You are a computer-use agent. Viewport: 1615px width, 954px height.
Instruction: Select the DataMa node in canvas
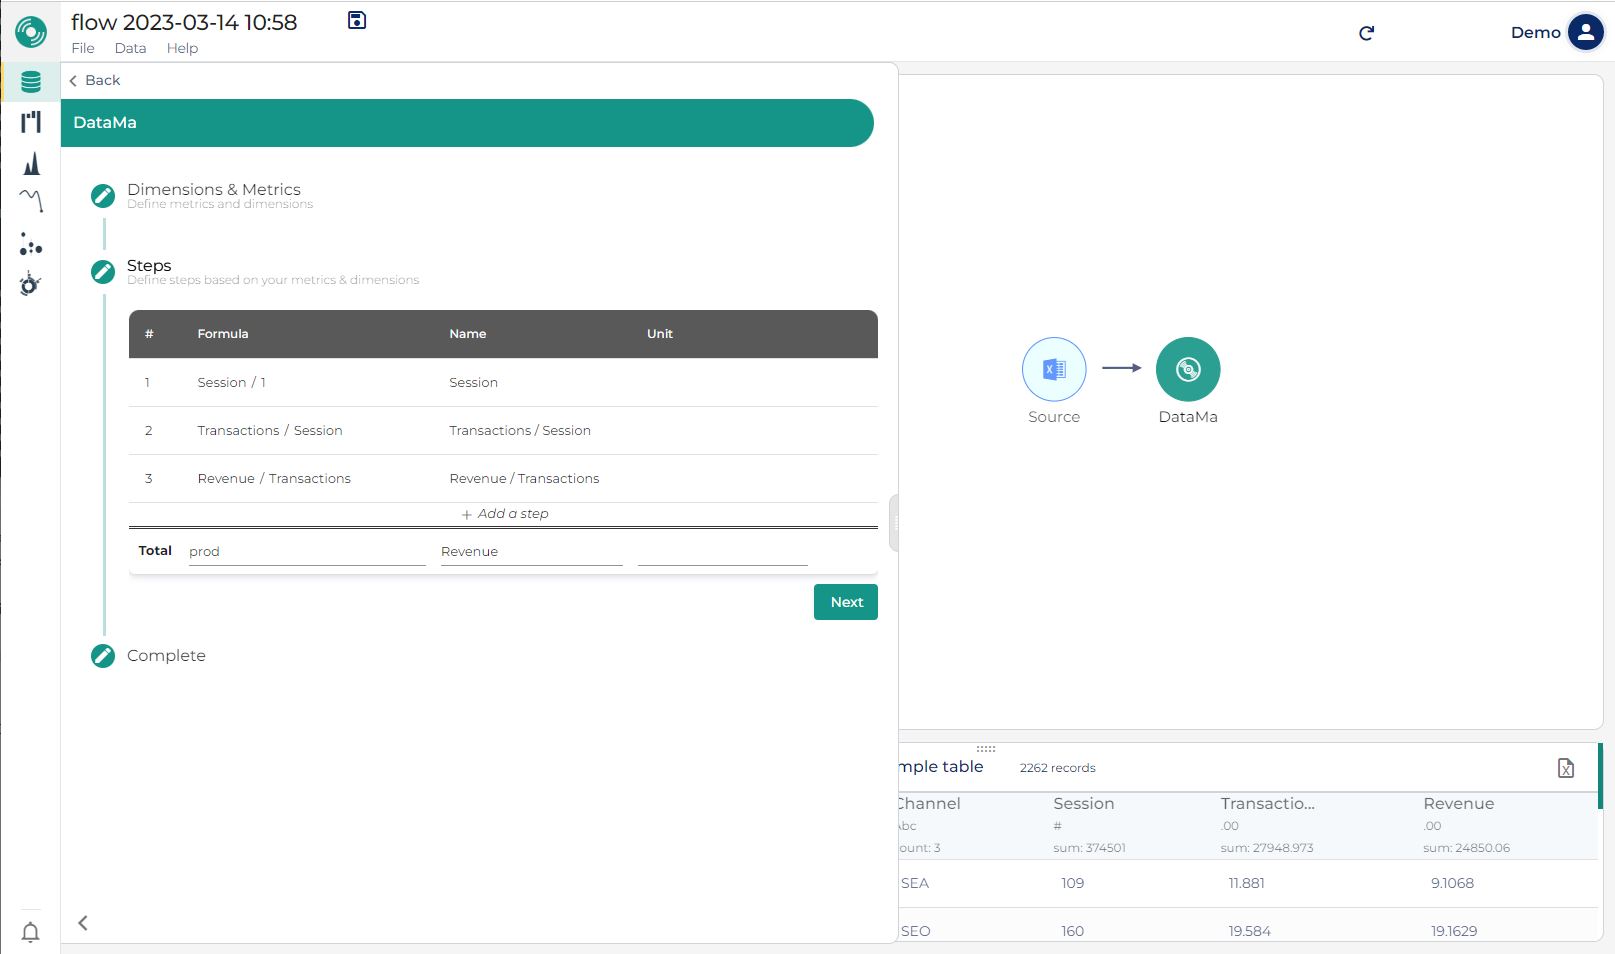[1188, 369]
